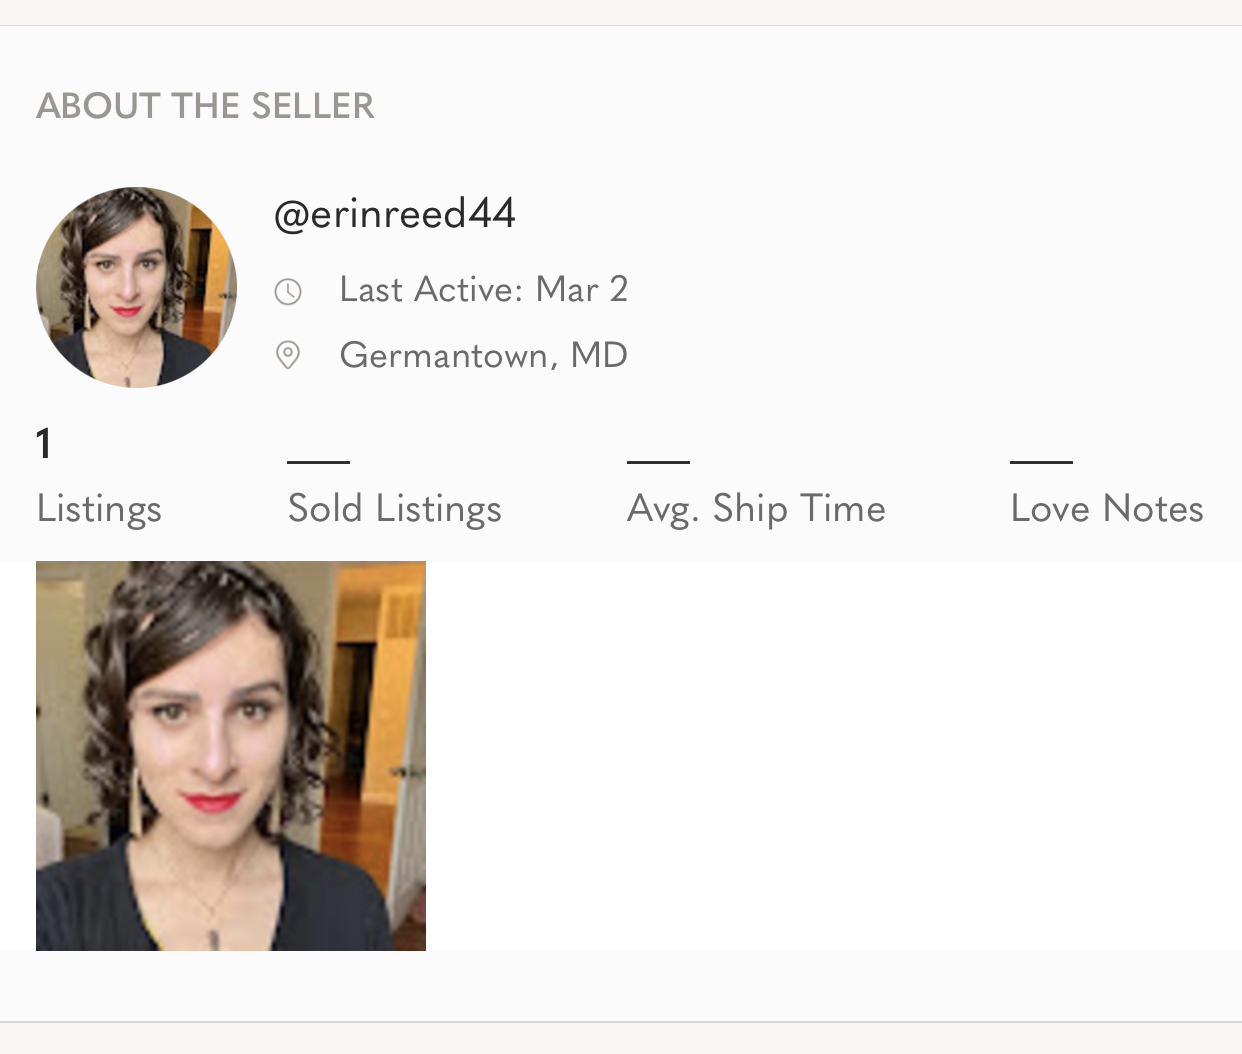Select the "Mar 2" date text
The image size is (1242, 1054).
click(x=582, y=289)
